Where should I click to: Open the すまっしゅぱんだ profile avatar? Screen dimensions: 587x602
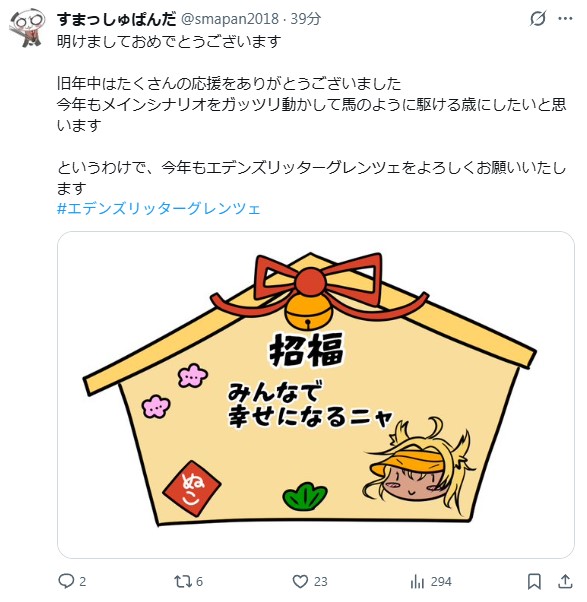(x=27, y=28)
